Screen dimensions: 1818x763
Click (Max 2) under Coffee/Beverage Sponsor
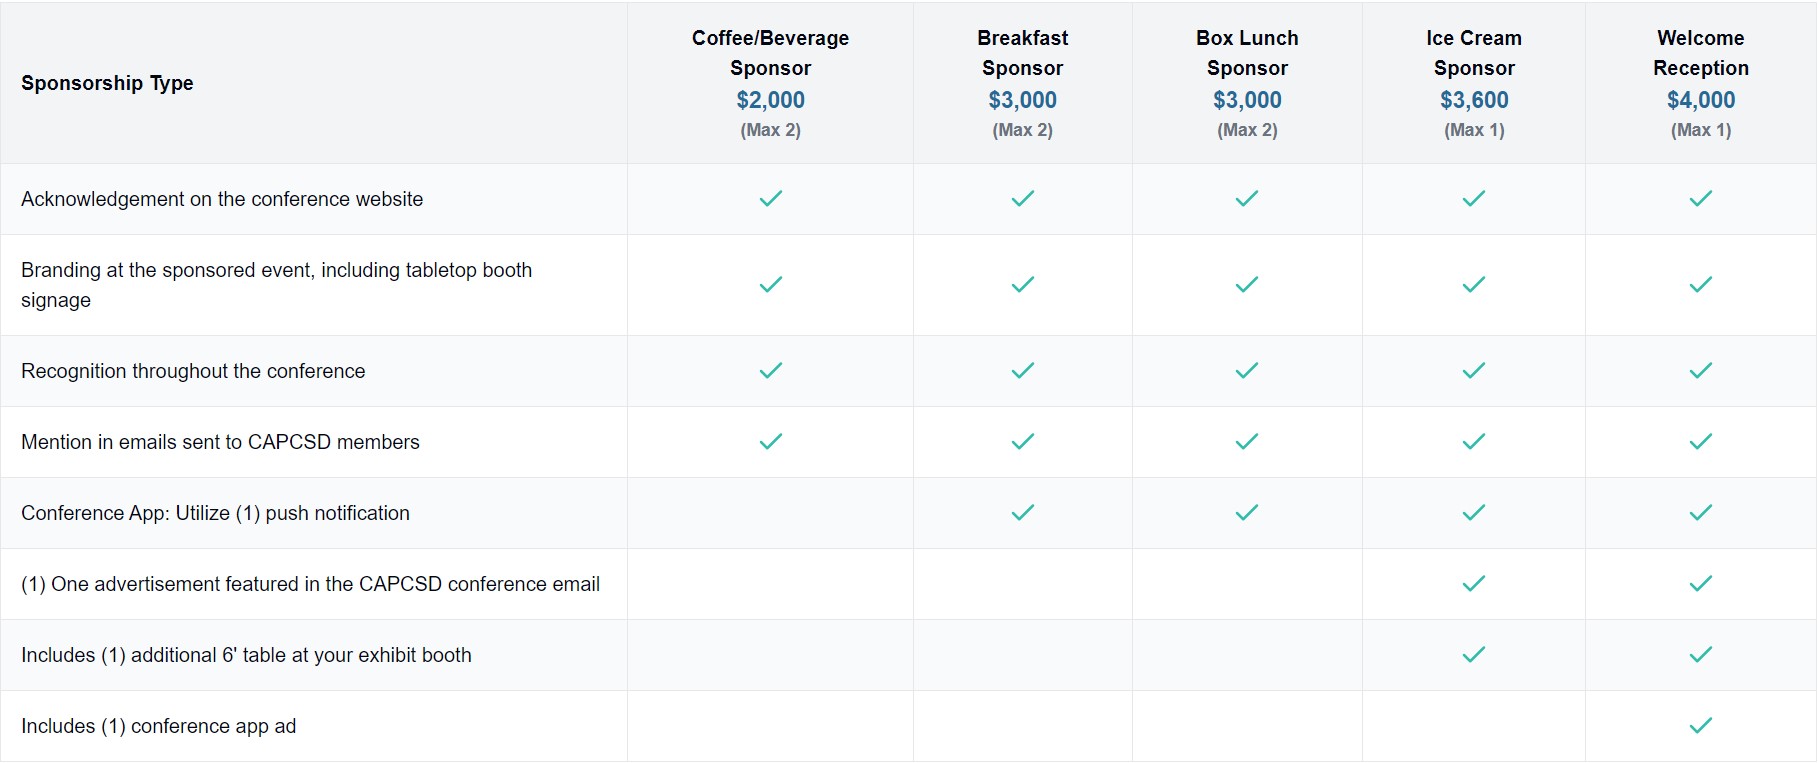771,130
